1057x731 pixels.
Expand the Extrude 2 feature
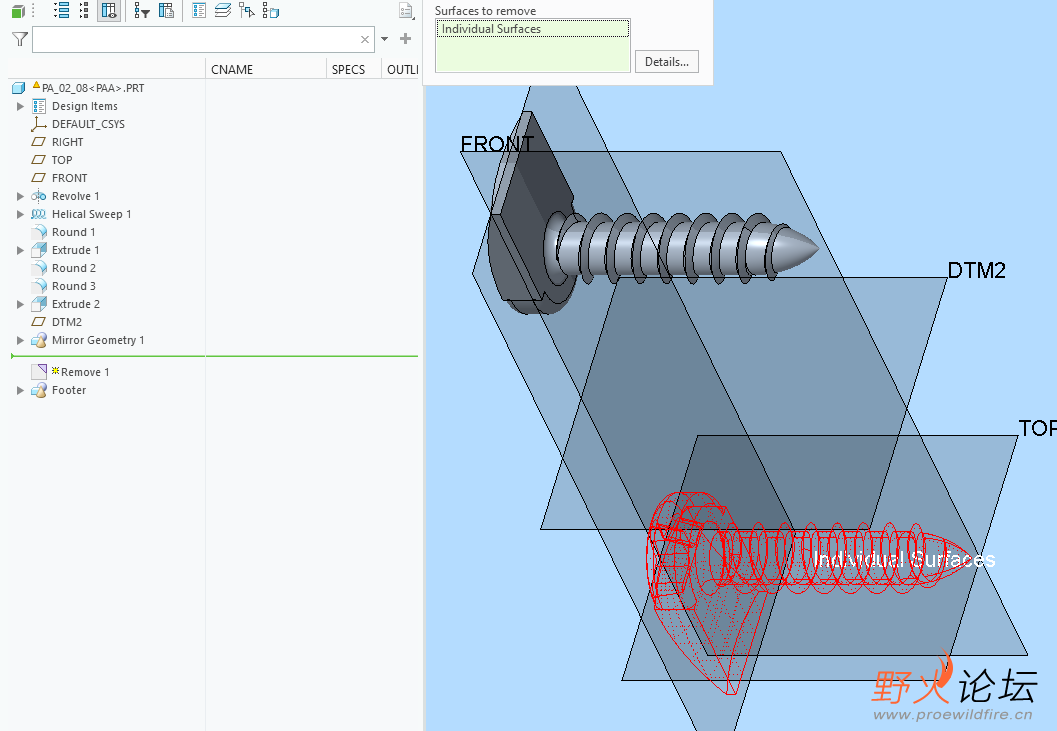coord(20,304)
